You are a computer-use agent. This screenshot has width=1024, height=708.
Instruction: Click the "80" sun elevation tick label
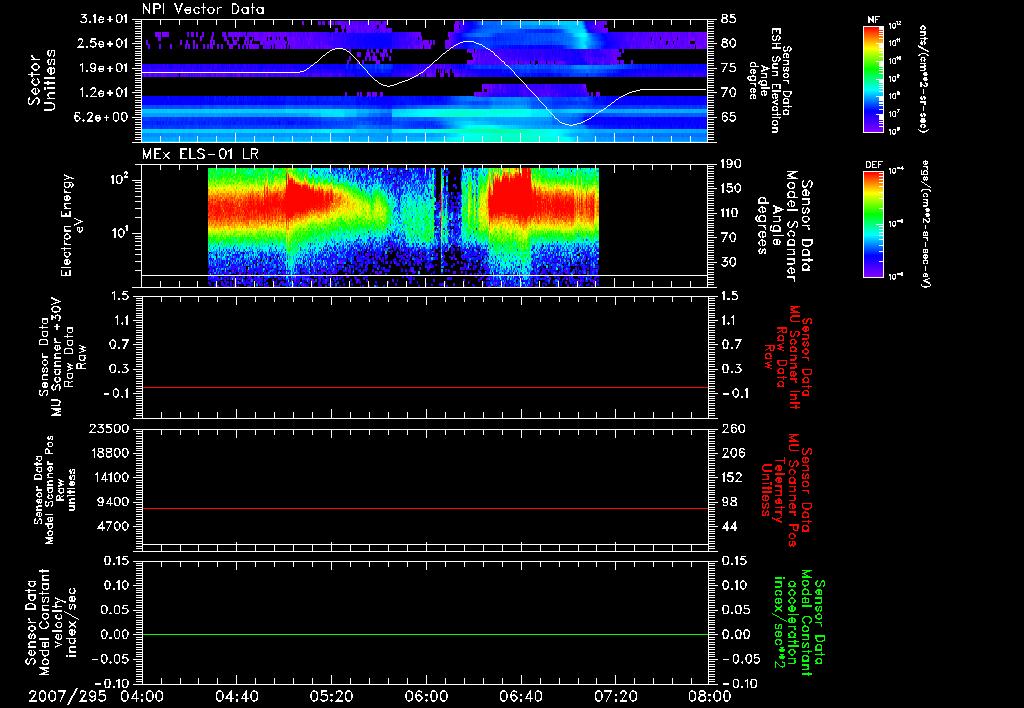coord(729,43)
